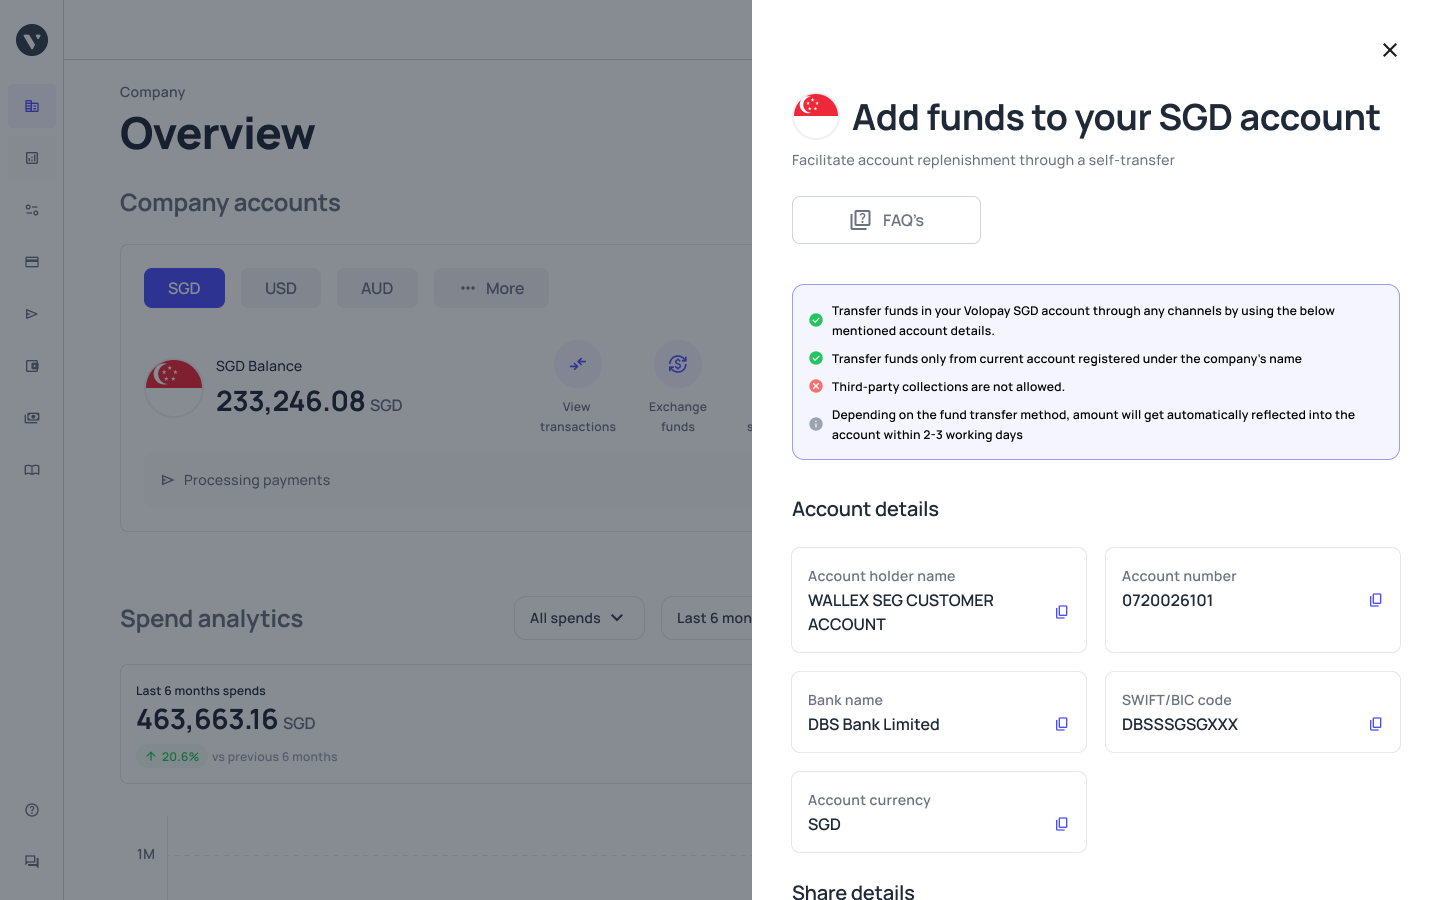This screenshot has height=900, width=1440.
Task: Click the Volopay logo in sidebar
Action: tap(32, 40)
